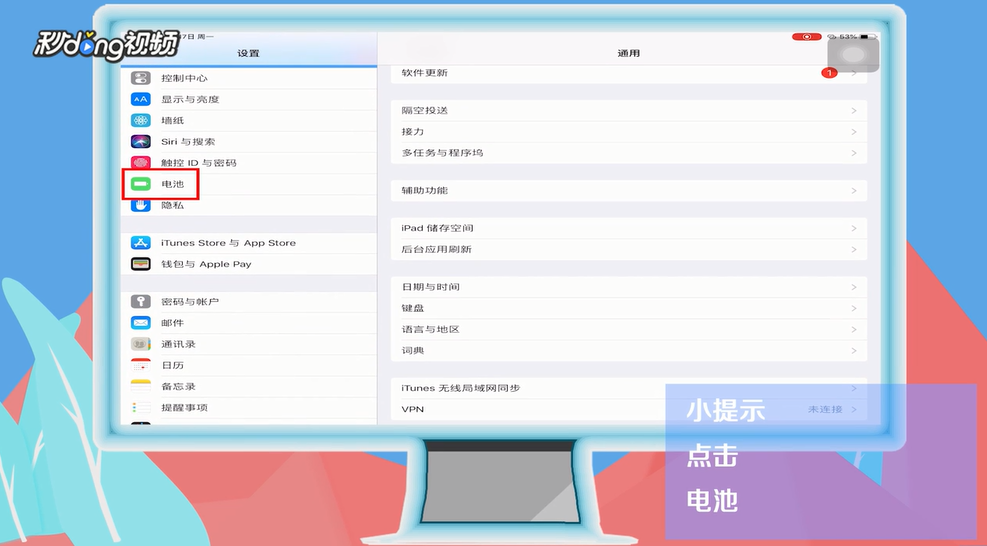Tap the Display & Brightness AA icon
Image resolution: width=987 pixels, height=546 pixels.
[x=140, y=100]
